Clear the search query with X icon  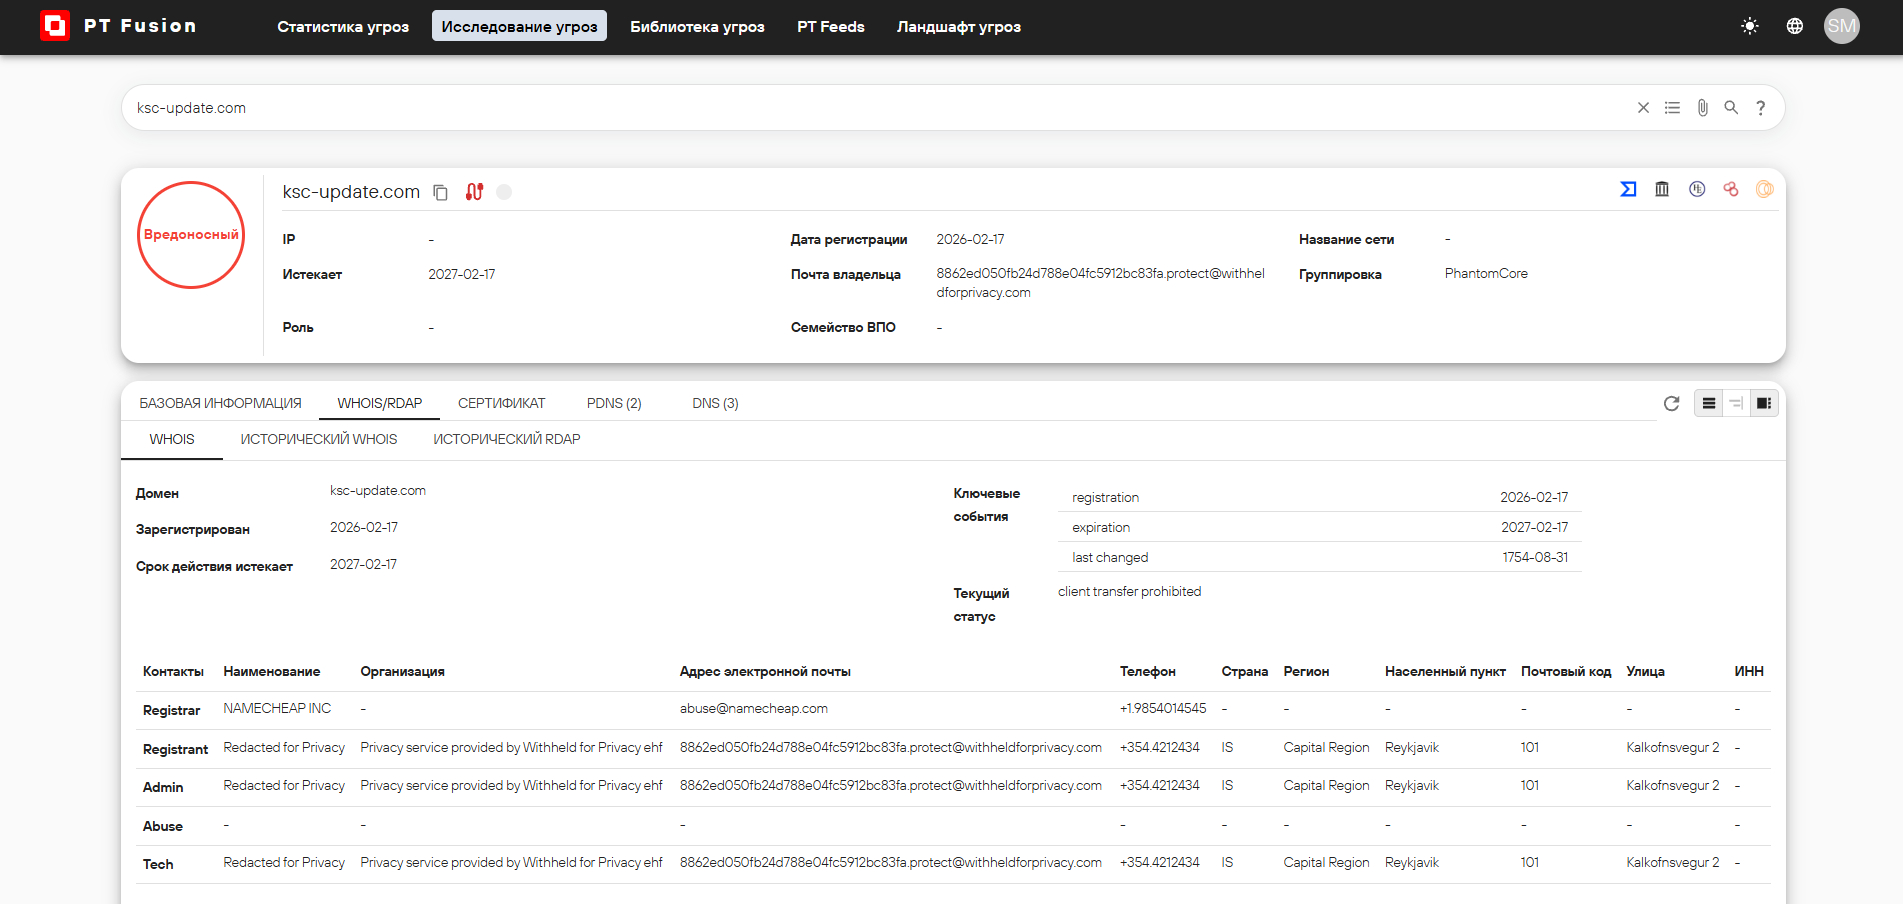(1643, 108)
